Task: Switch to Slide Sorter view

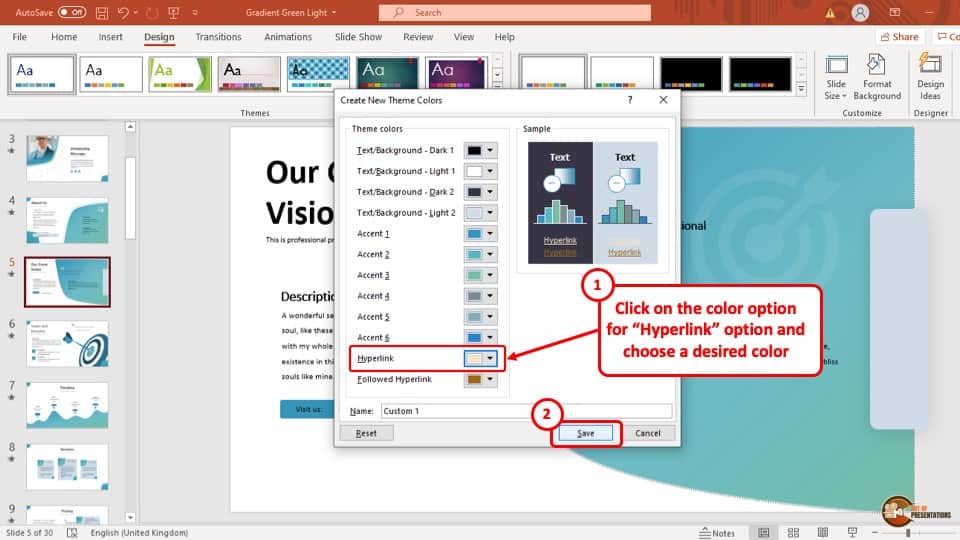Action: click(x=793, y=533)
